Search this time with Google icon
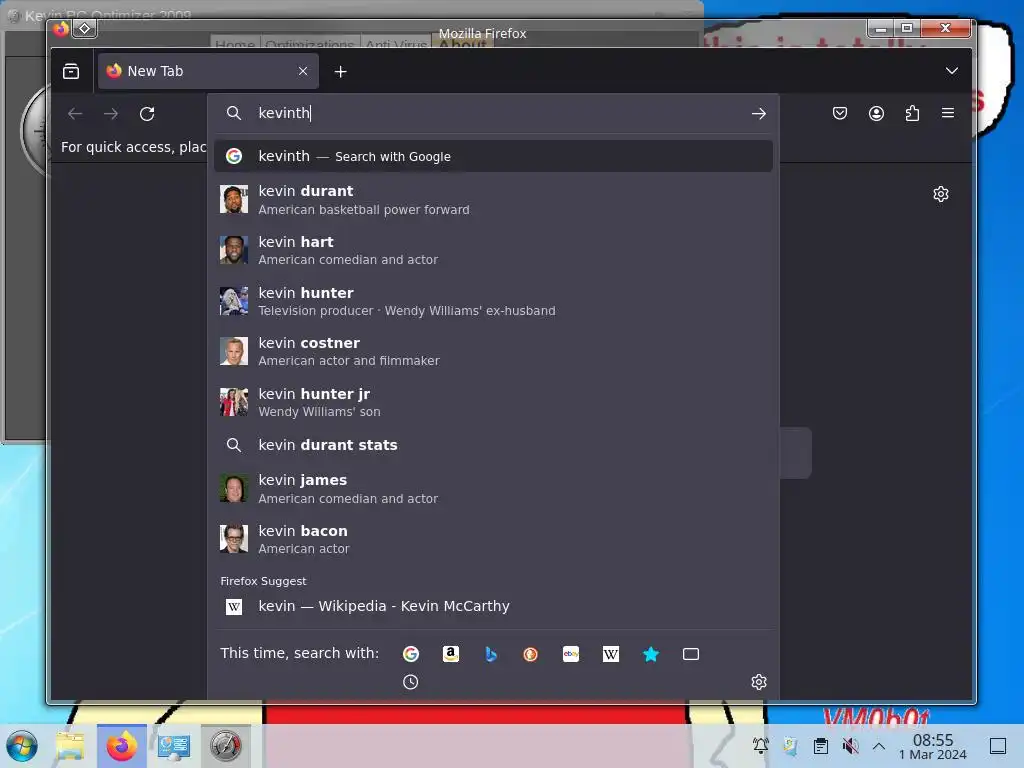This screenshot has width=1024, height=768. 411,654
